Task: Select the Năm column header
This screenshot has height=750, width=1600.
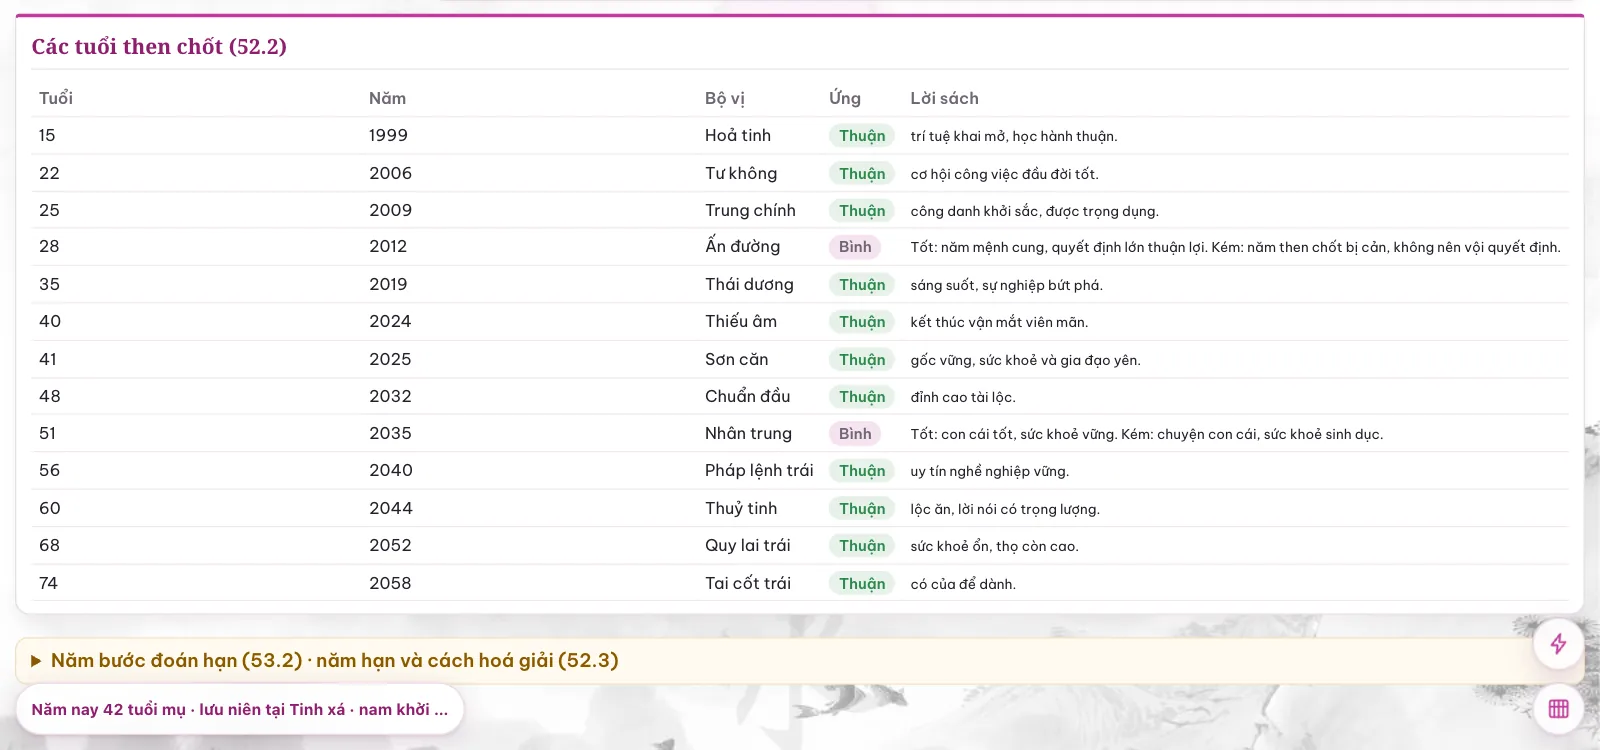Action: pyautogui.click(x=387, y=98)
